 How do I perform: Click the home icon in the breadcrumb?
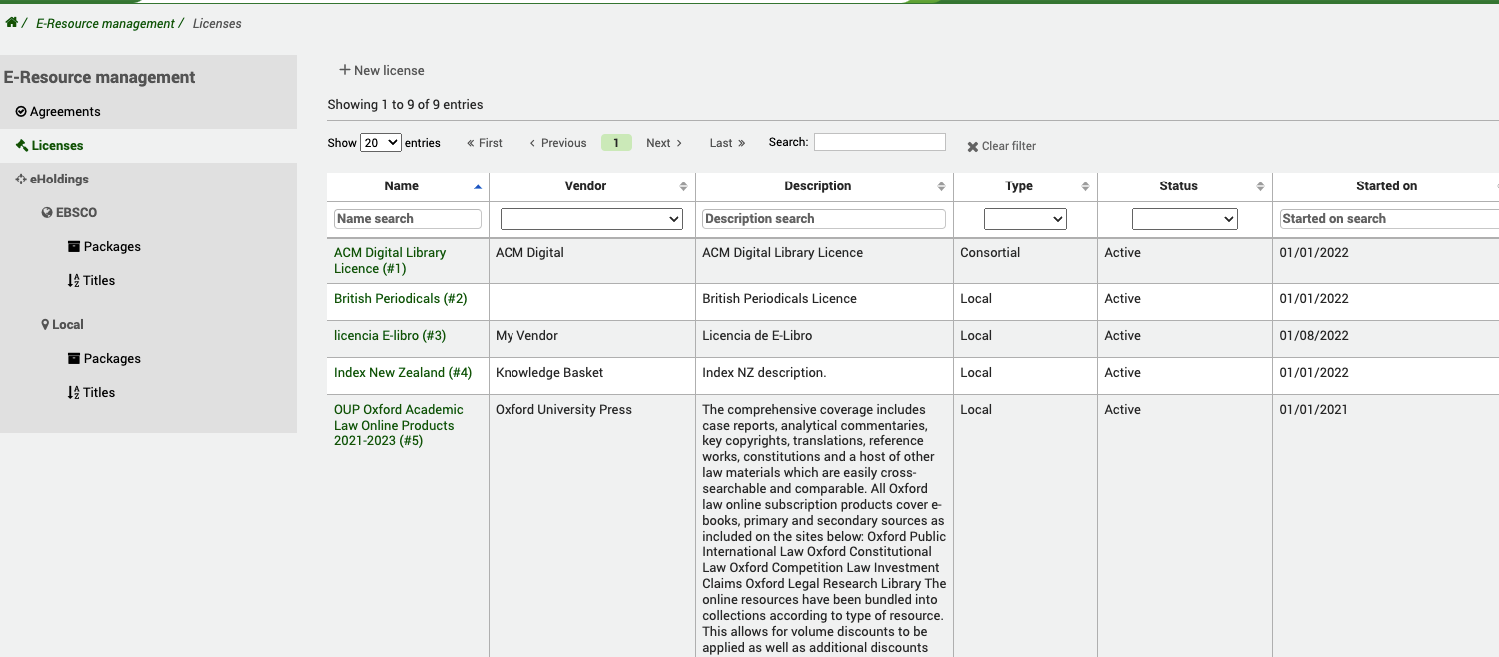(x=12, y=22)
